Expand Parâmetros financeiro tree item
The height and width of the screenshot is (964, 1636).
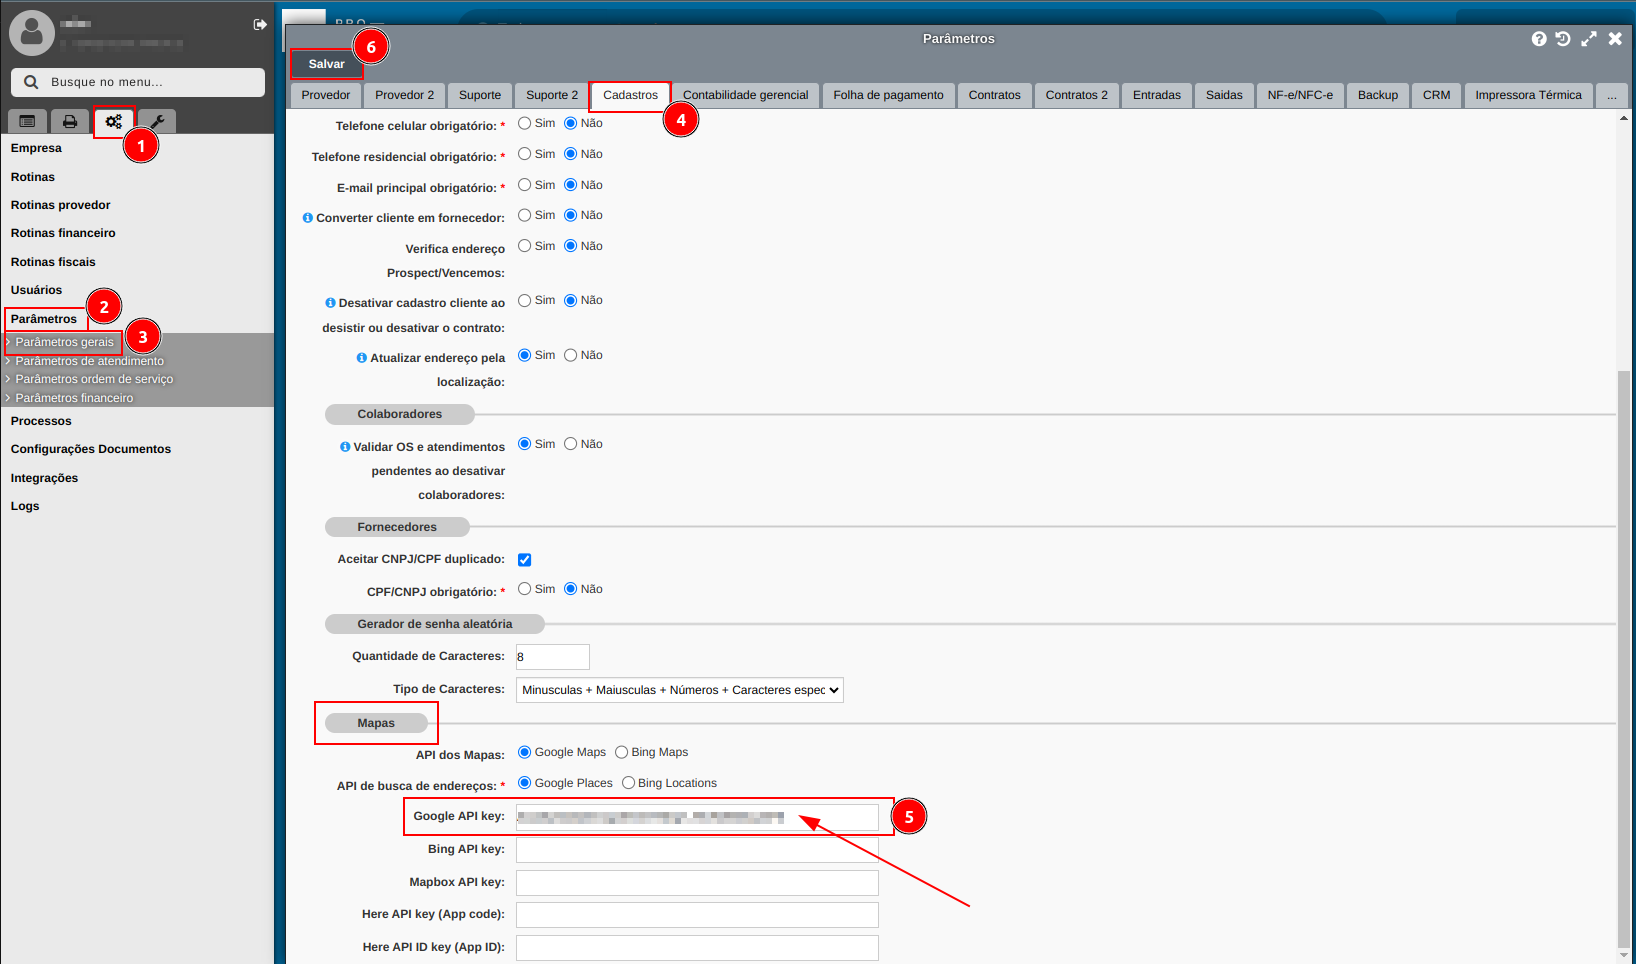74,398
